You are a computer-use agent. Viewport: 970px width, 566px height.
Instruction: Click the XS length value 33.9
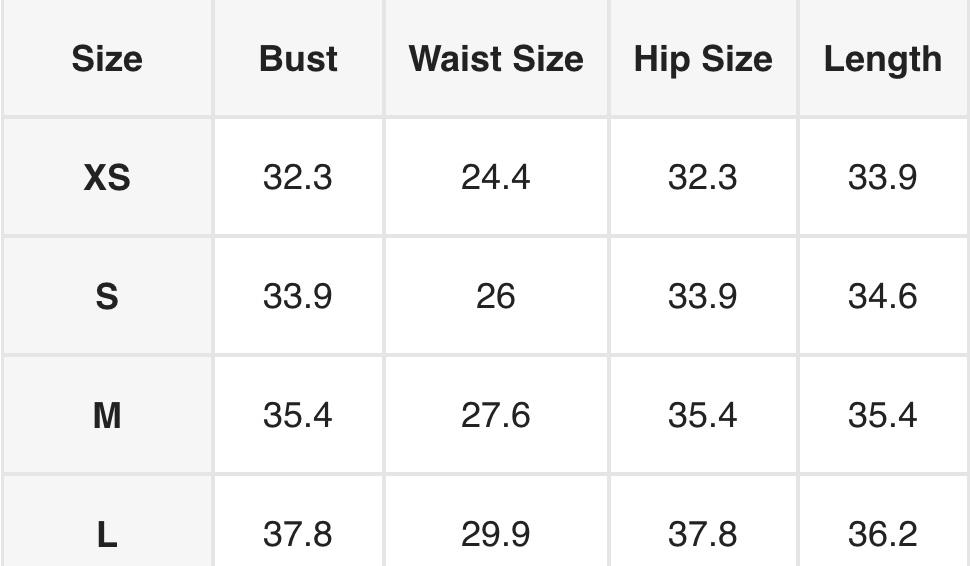[x=882, y=178]
